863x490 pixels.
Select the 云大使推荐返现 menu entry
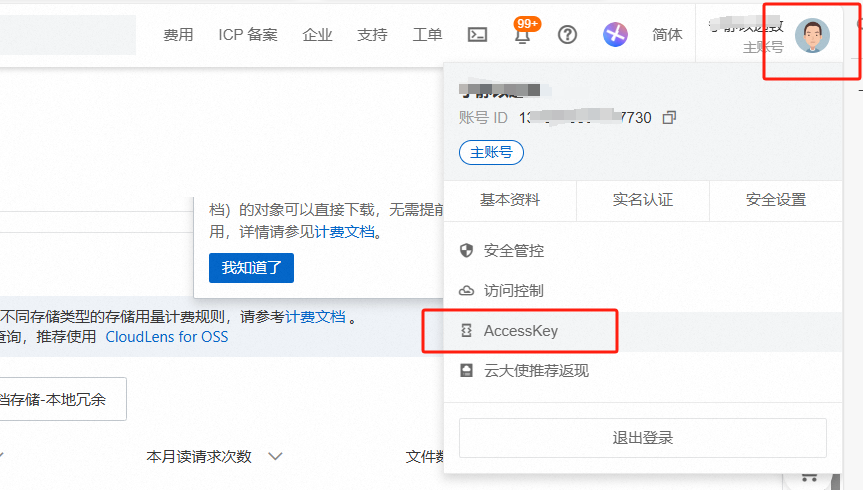tap(643, 371)
